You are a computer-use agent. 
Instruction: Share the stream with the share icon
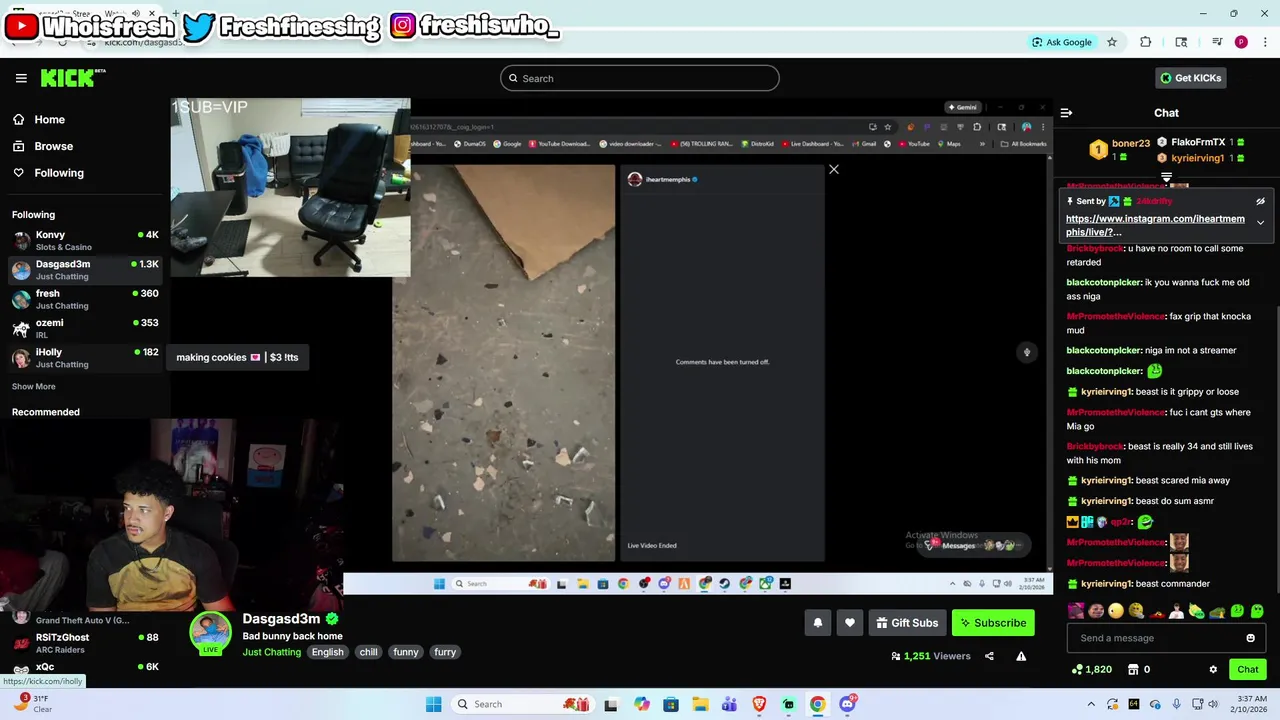(x=989, y=656)
